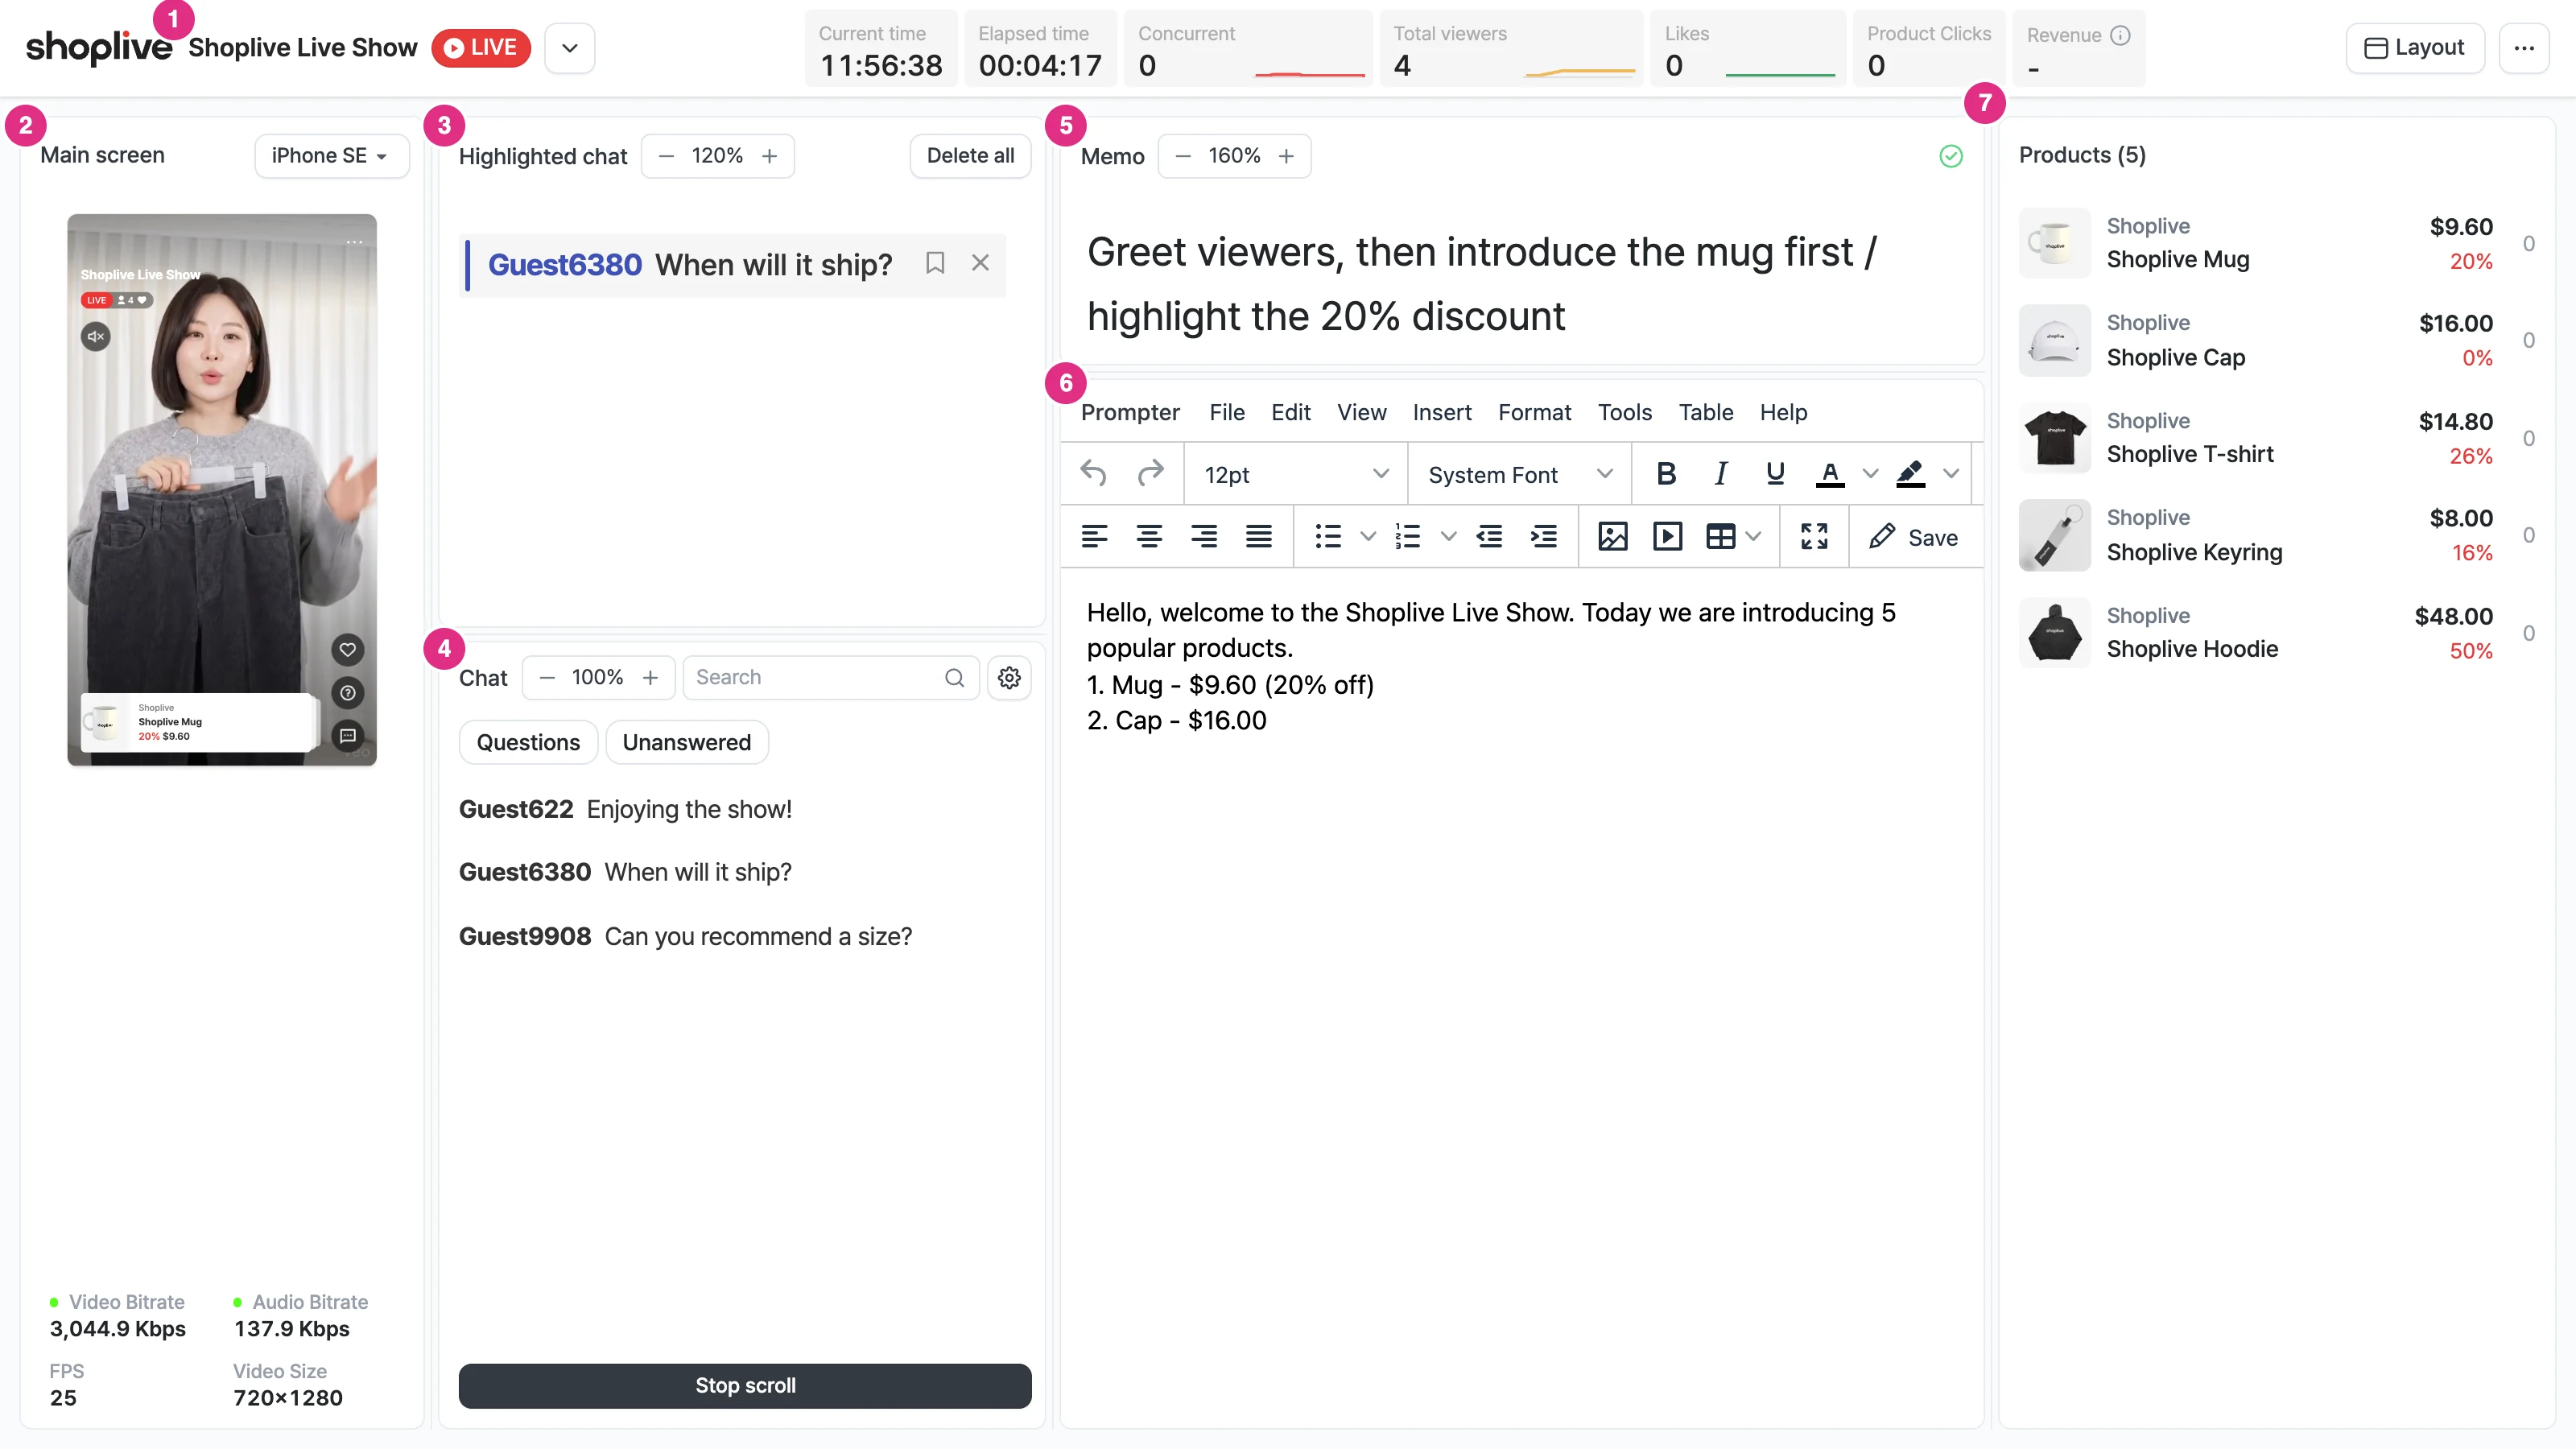The image size is (2576, 1449).
Task: Increase indent in Prompter
Action: 1544,537
